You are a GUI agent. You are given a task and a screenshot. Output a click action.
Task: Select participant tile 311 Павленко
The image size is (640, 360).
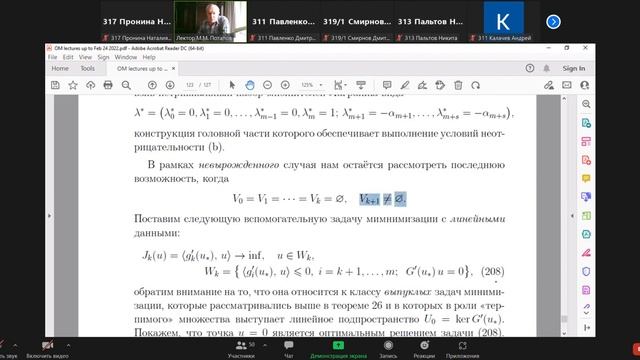point(284,21)
